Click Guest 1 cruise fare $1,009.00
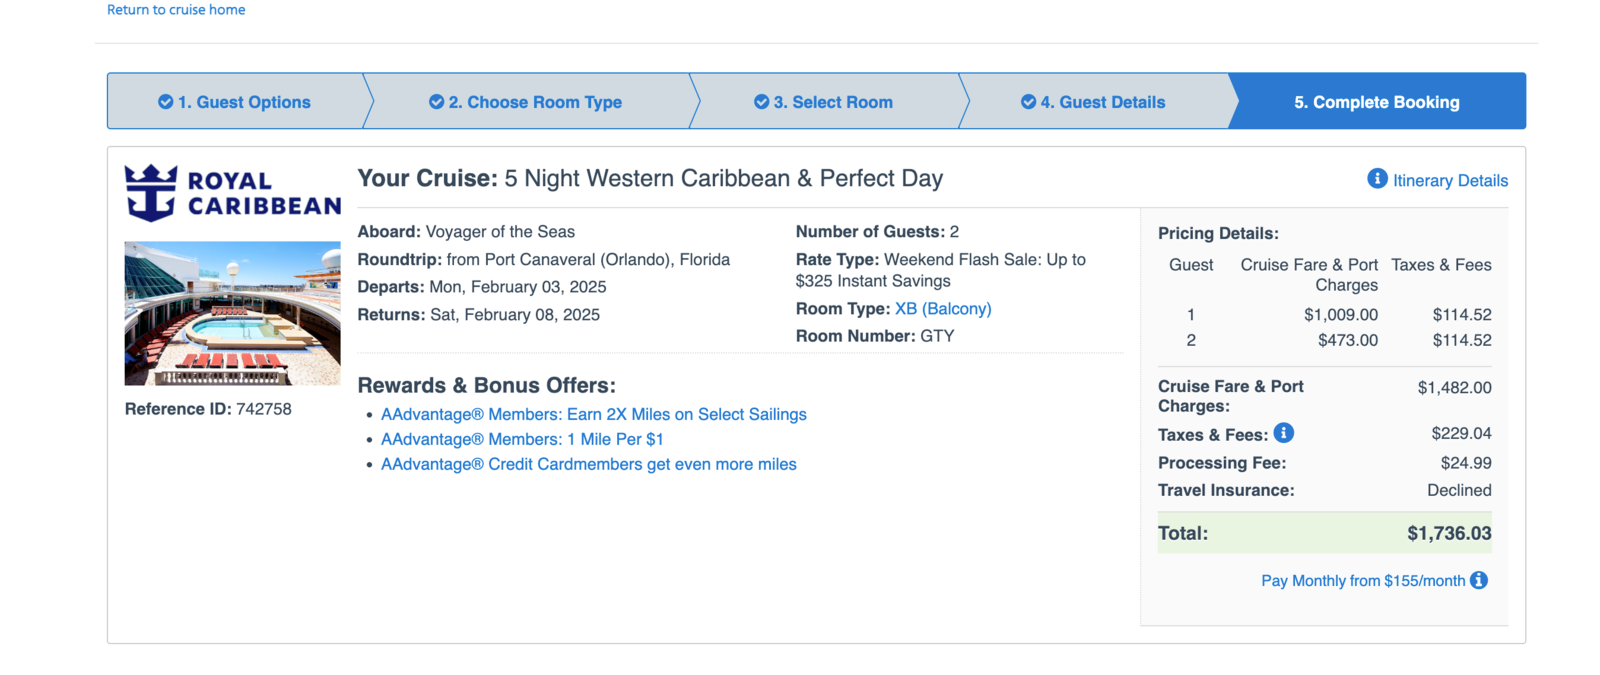This screenshot has width=1600, height=675. point(1341,314)
